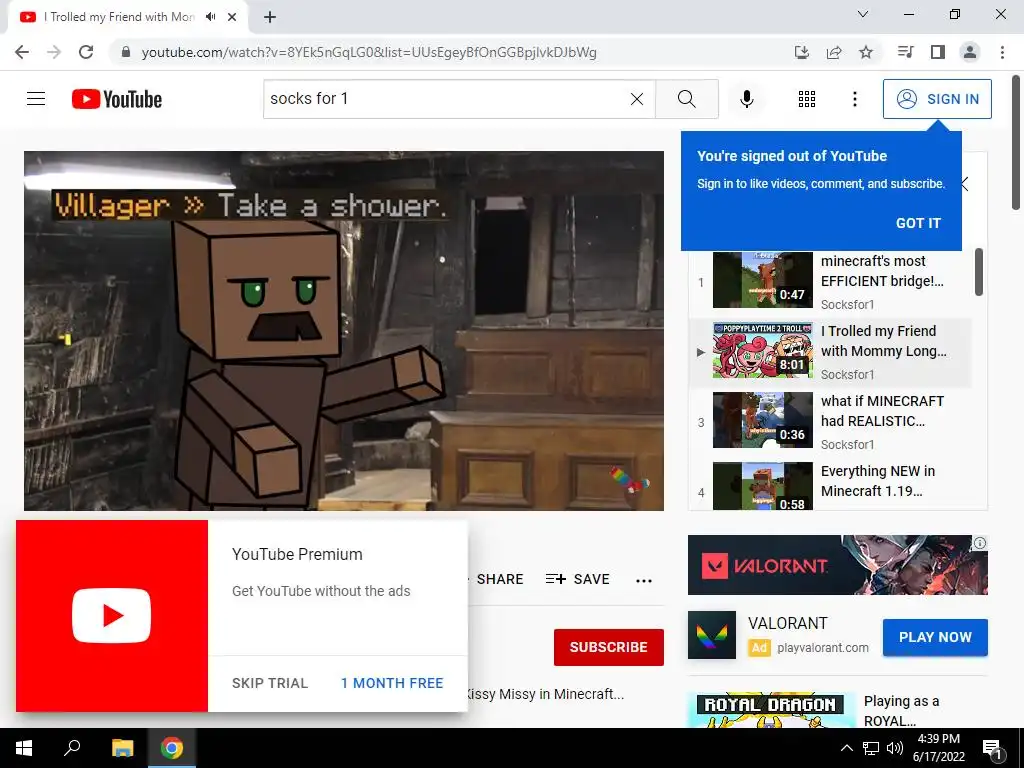This screenshot has height=768, width=1024.
Task: Install app icon in address bar
Action: click(x=802, y=52)
